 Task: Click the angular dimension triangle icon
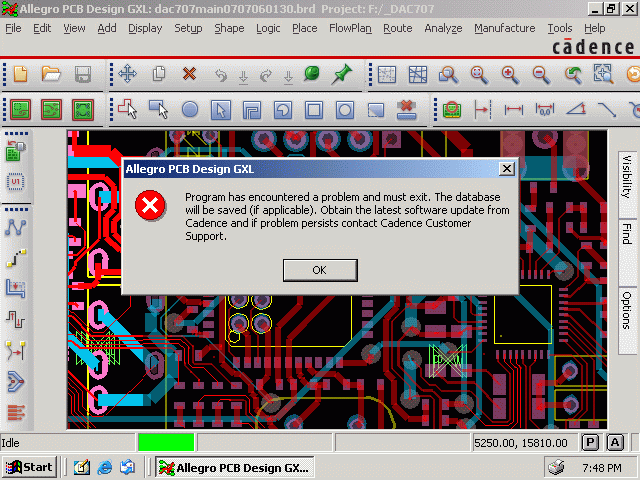tap(576, 109)
